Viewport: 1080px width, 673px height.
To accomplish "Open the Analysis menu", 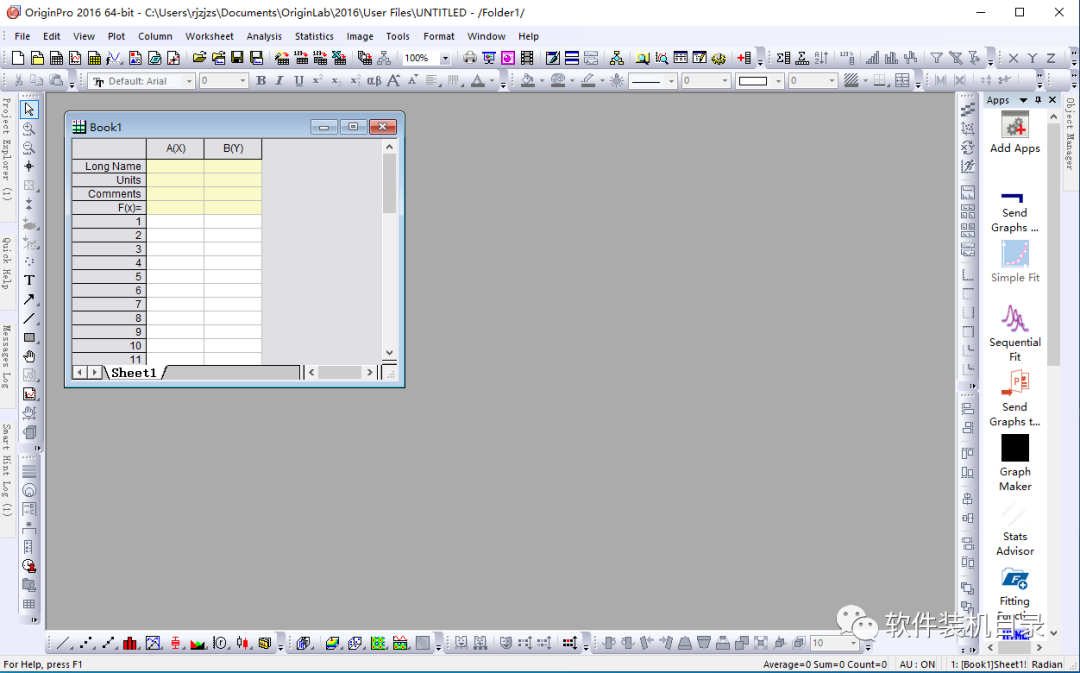I will [264, 37].
